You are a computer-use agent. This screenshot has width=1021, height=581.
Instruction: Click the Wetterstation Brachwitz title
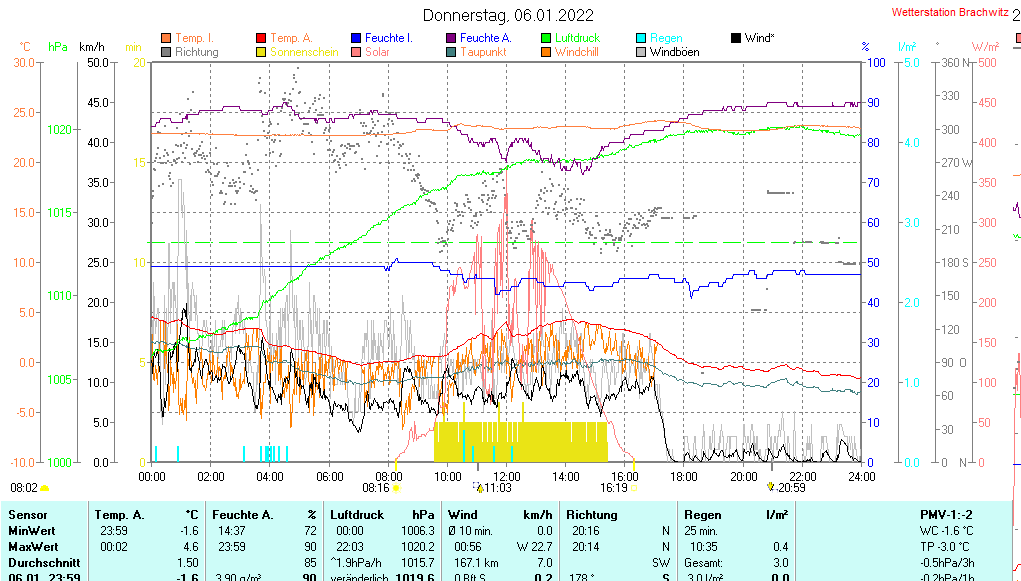click(949, 13)
